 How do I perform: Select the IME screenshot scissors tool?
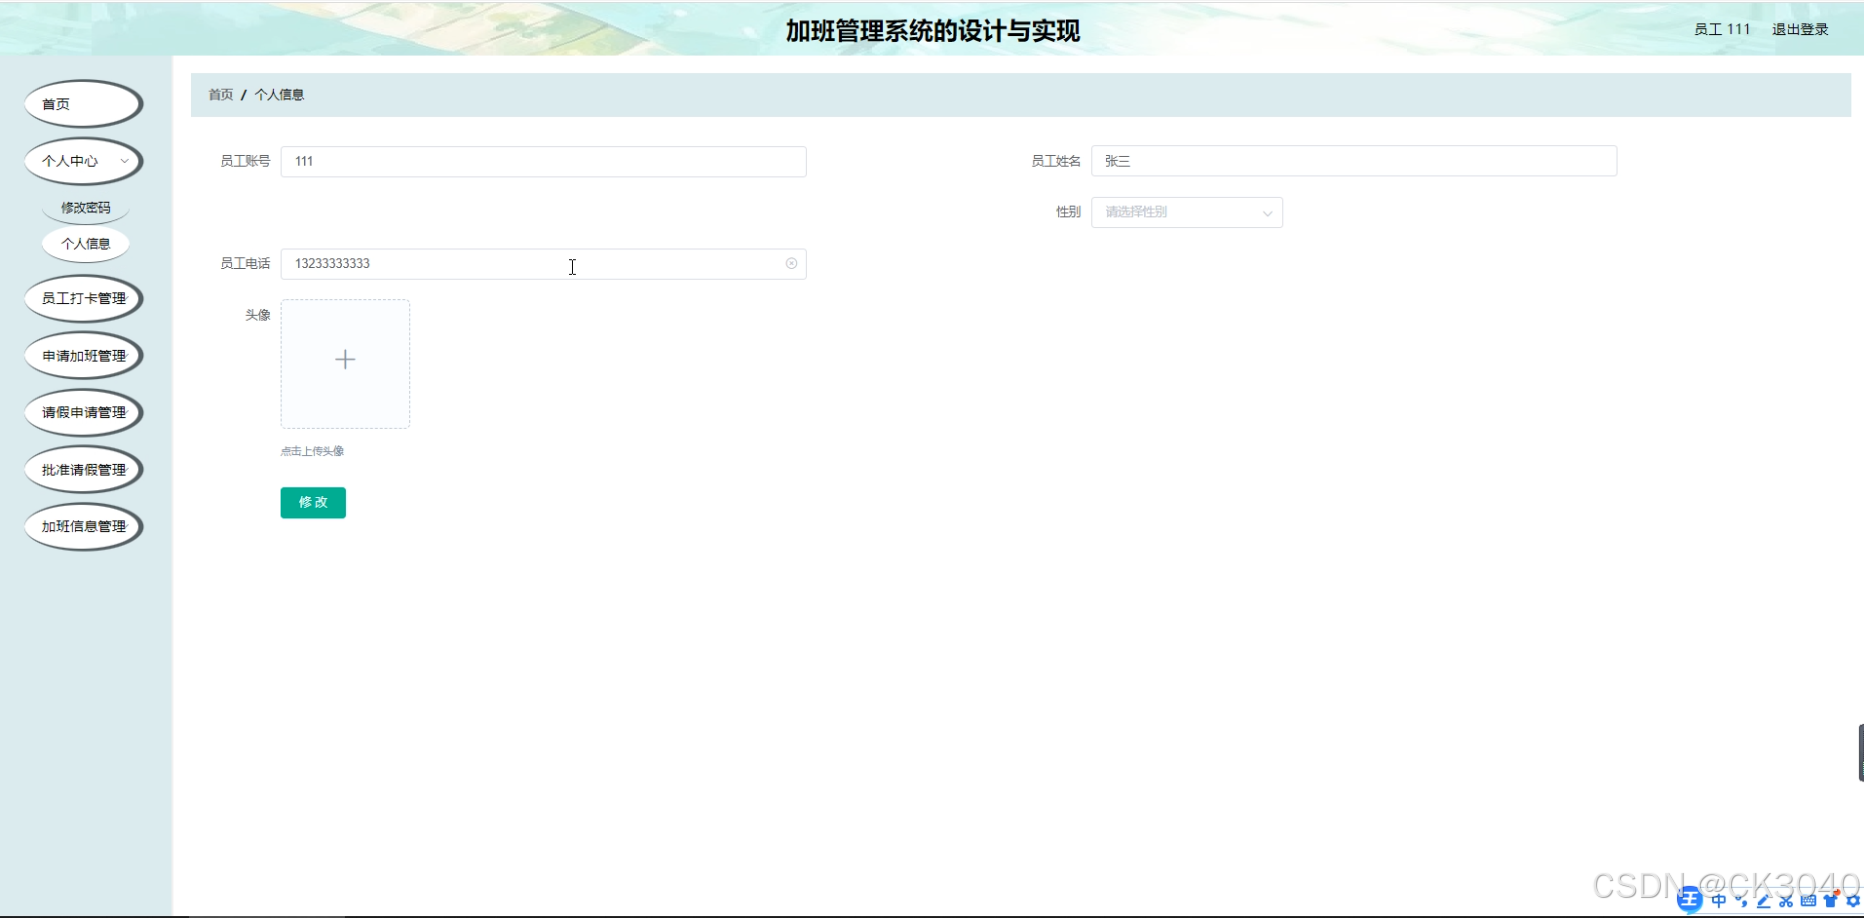click(x=1786, y=901)
